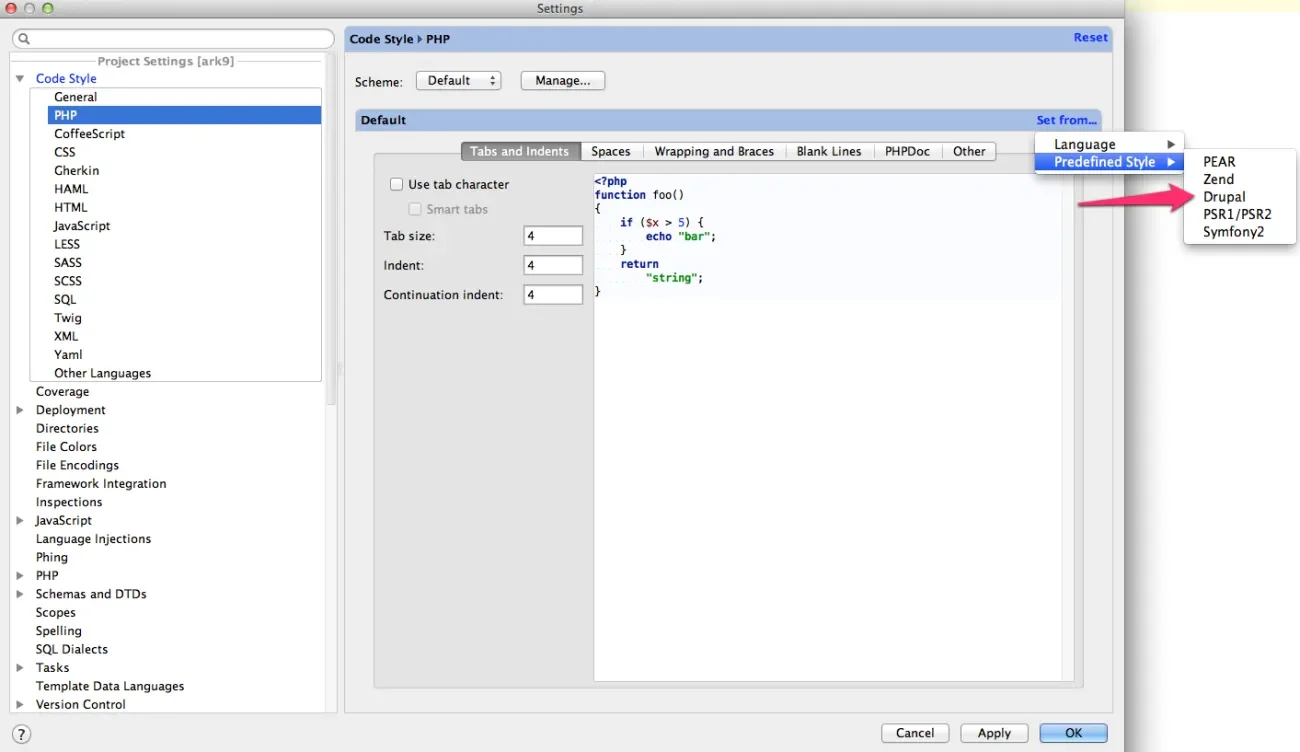Open the Scheme dropdown showing Default
This screenshot has height=752, width=1300.
pos(458,81)
